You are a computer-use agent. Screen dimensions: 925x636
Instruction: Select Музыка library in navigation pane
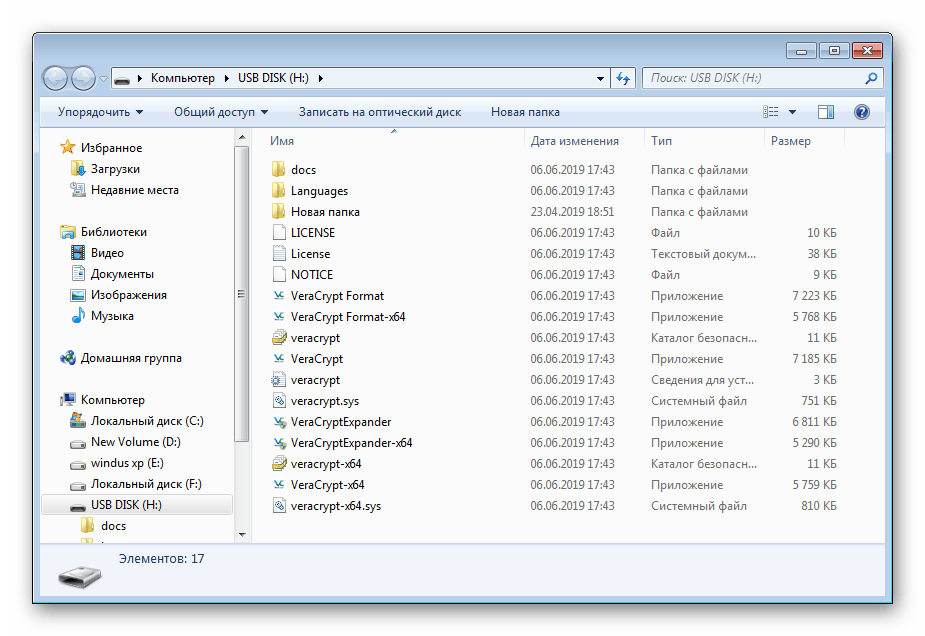pos(112,316)
